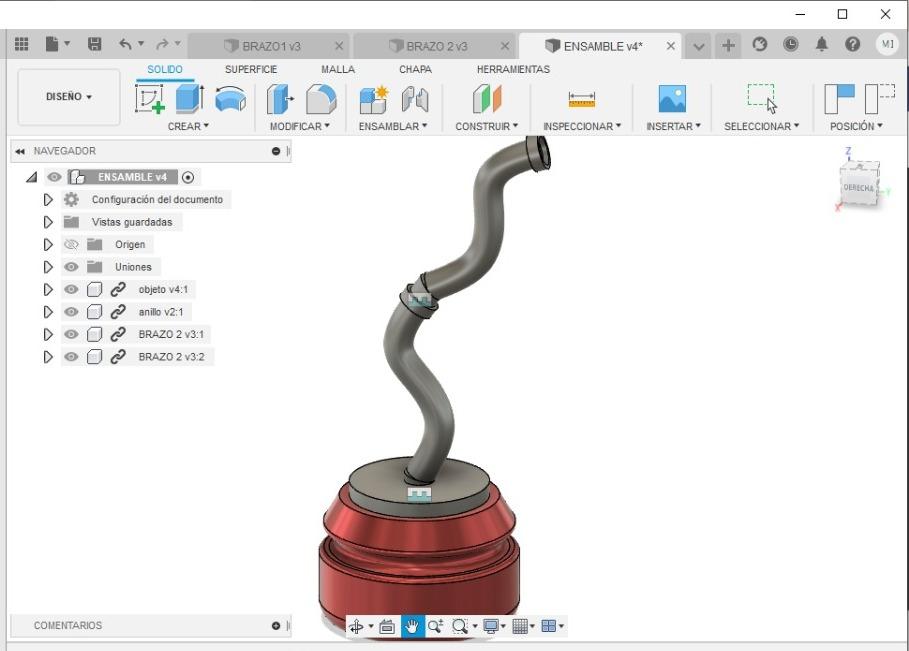The image size is (909, 651).
Task: Open the MODIFICAR dropdown menu
Action: pyautogui.click(x=300, y=126)
